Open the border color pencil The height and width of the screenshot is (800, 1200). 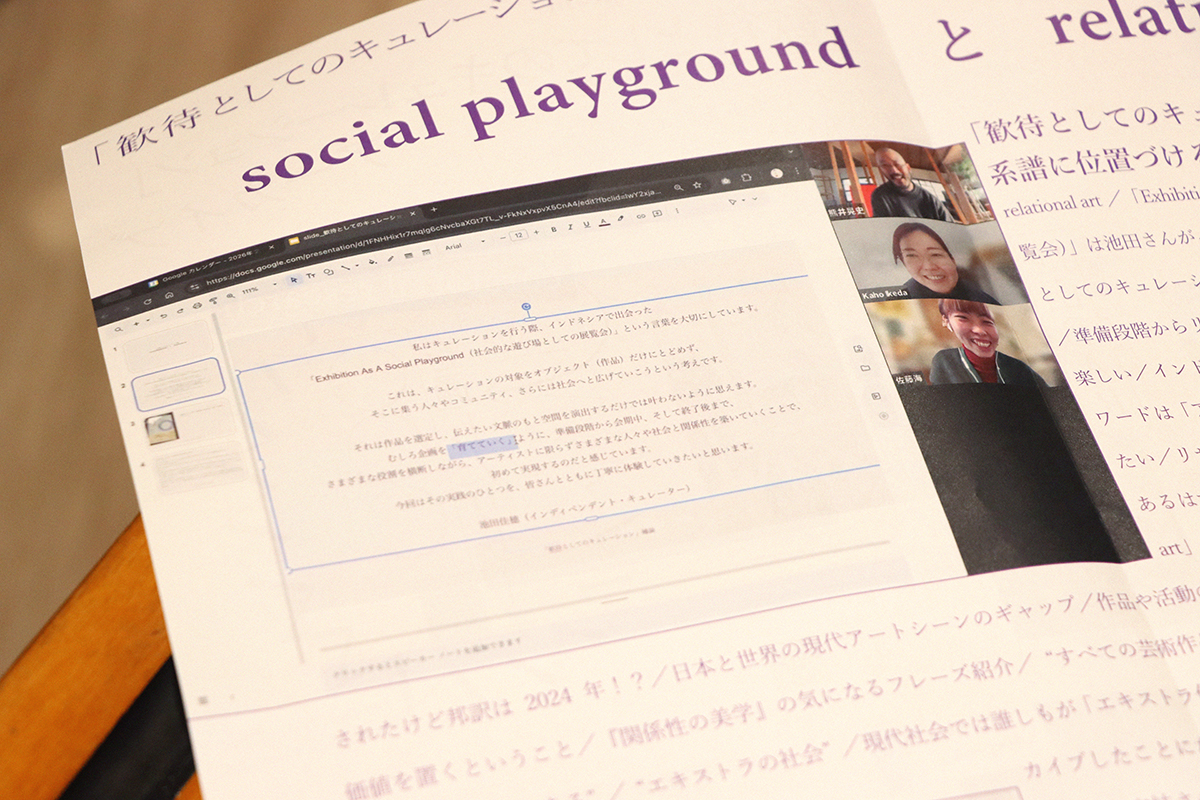point(390,258)
